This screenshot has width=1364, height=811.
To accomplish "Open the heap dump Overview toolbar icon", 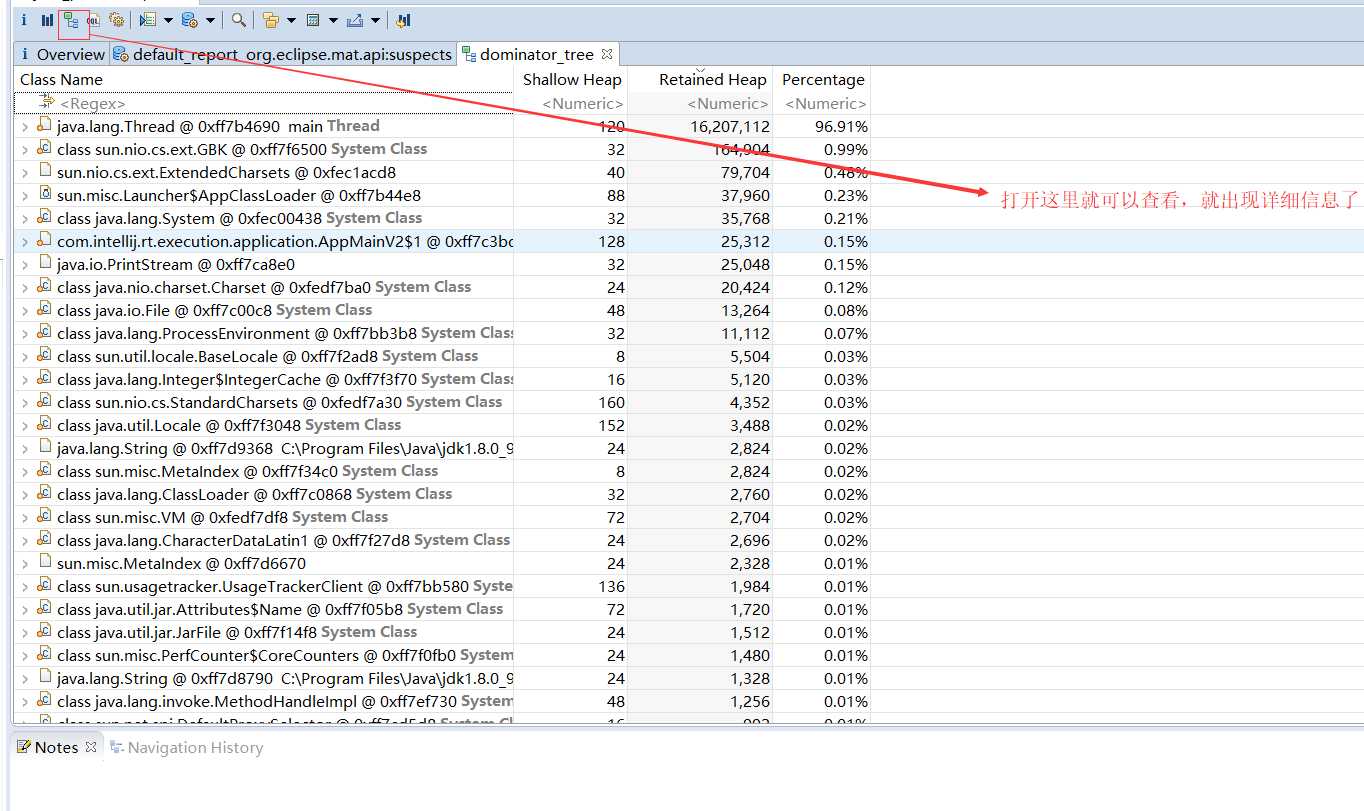I will pos(24,20).
